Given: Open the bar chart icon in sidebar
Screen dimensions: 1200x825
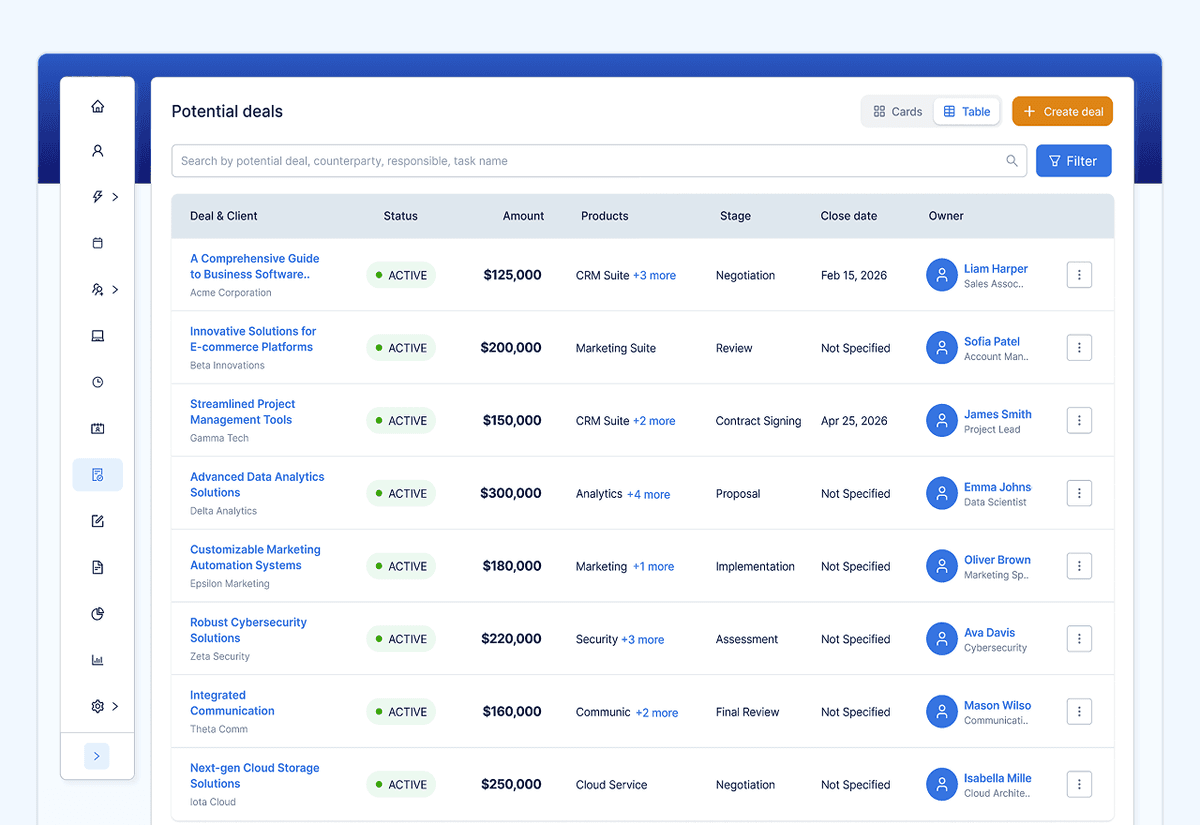Looking at the screenshot, I should [x=97, y=660].
